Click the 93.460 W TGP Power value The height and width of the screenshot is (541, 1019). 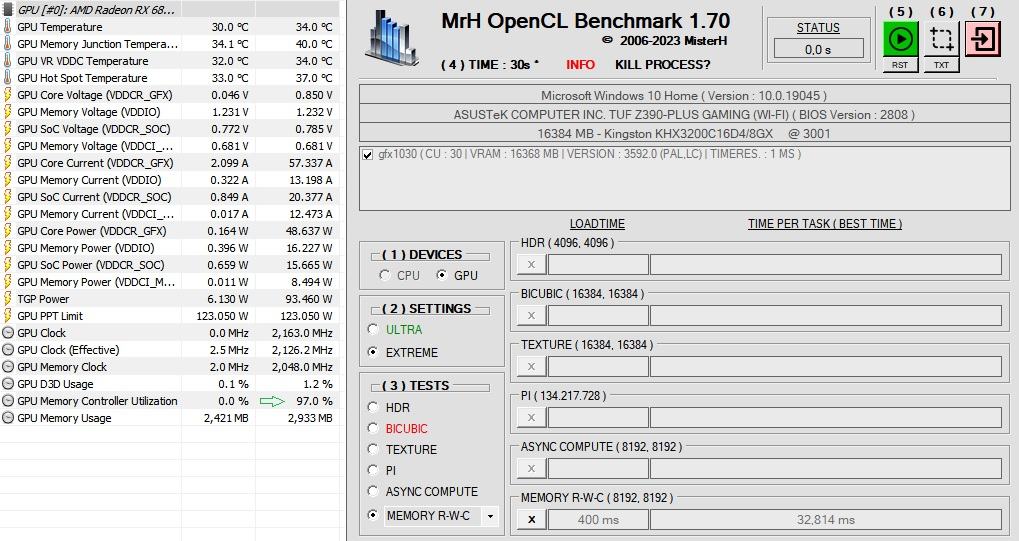(309, 299)
